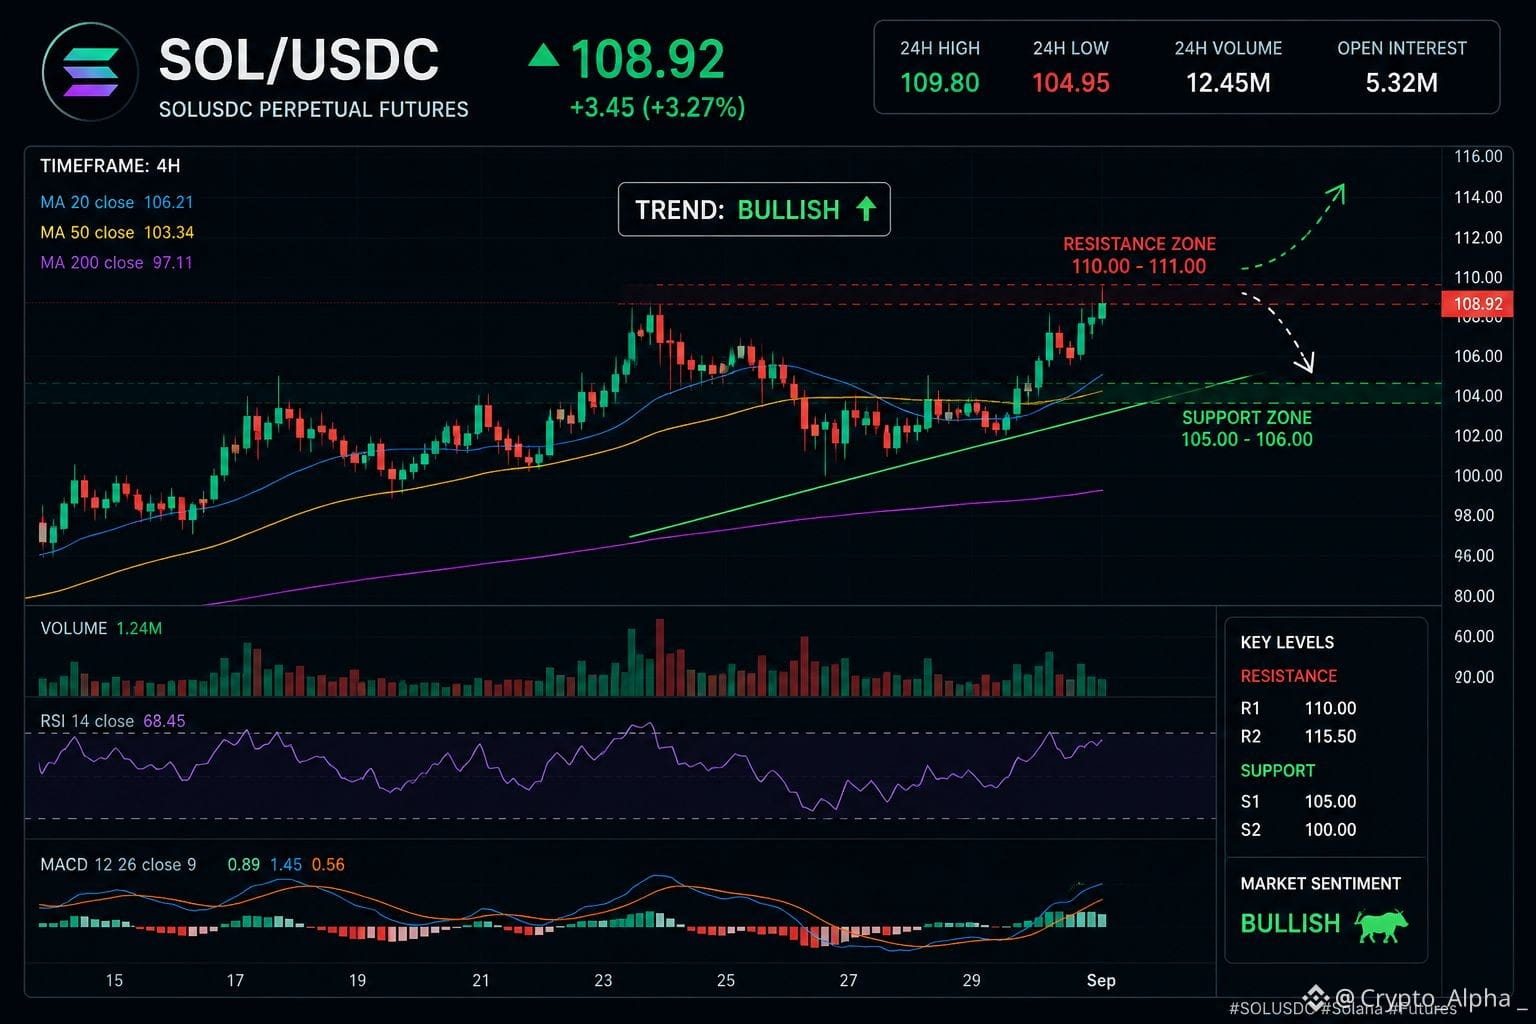Click the SUPPORT ZONE chart annotation
This screenshot has height=1024, width=1536.
(1247, 428)
